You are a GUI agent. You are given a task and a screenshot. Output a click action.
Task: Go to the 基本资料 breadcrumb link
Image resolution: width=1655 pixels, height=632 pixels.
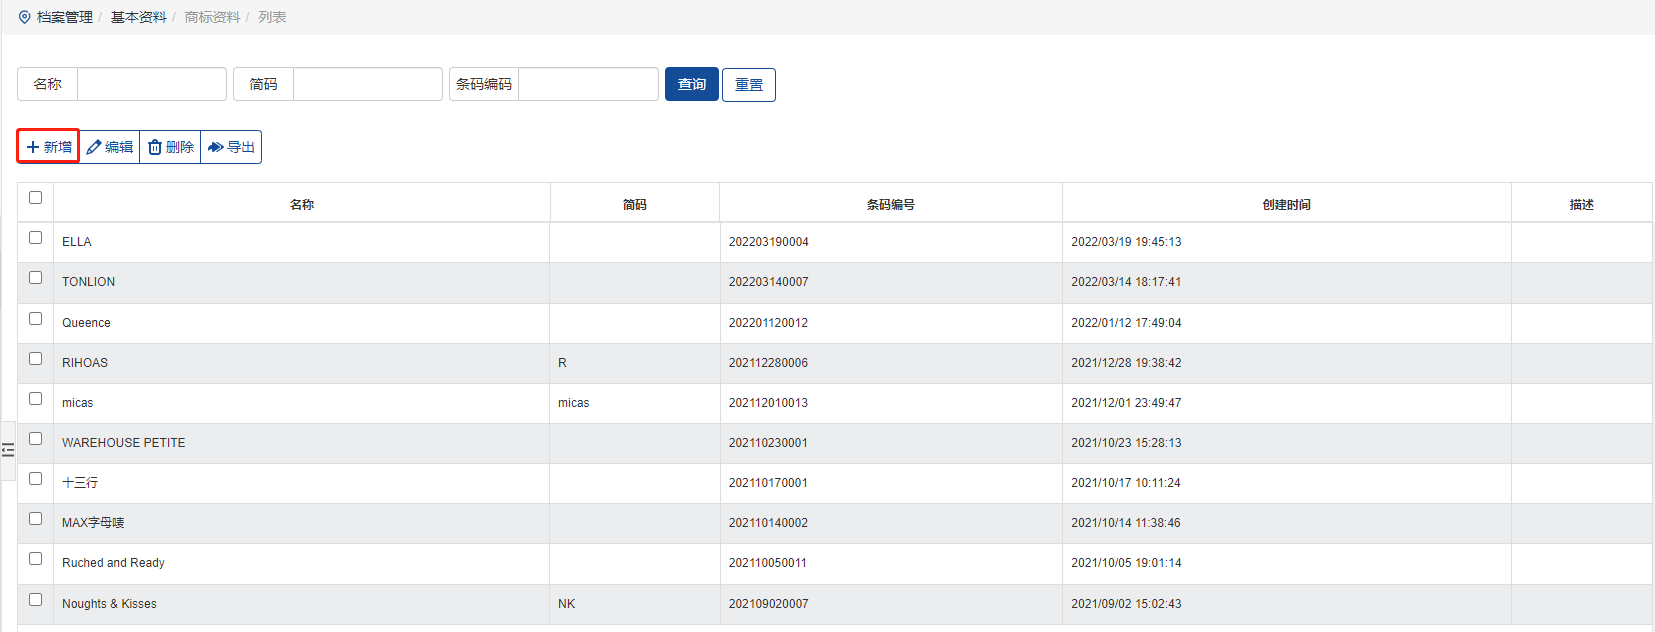coord(138,17)
